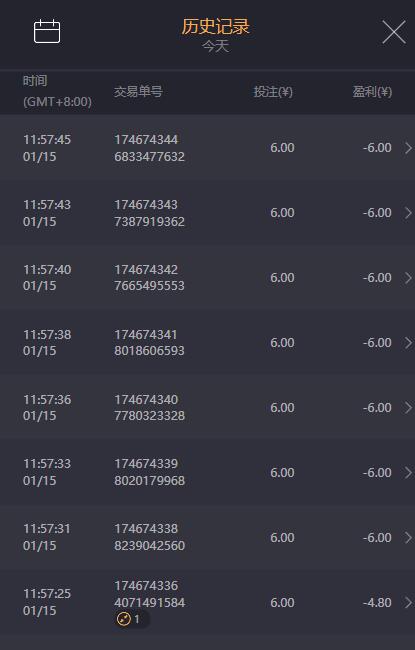This screenshot has height=650, width=415.
Task: Expand chevron on the -4.80 profit row
Action: 408,603
